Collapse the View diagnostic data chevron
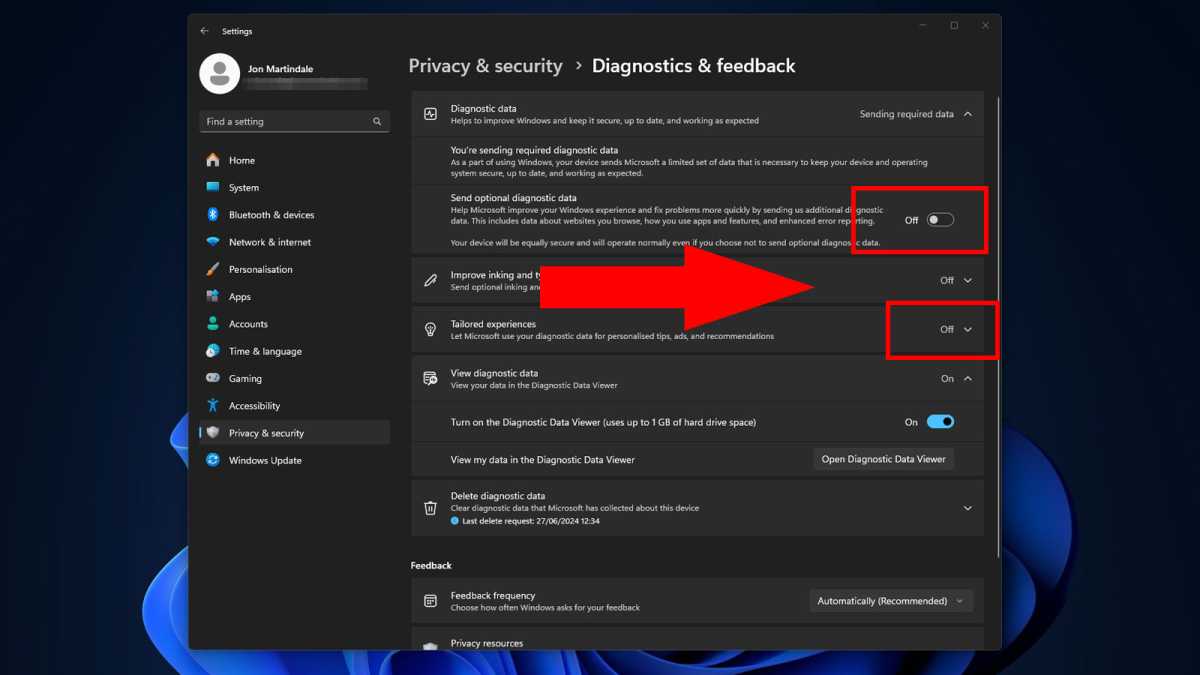Image resolution: width=1200 pixels, height=675 pixels. click(x=967, y=379)
